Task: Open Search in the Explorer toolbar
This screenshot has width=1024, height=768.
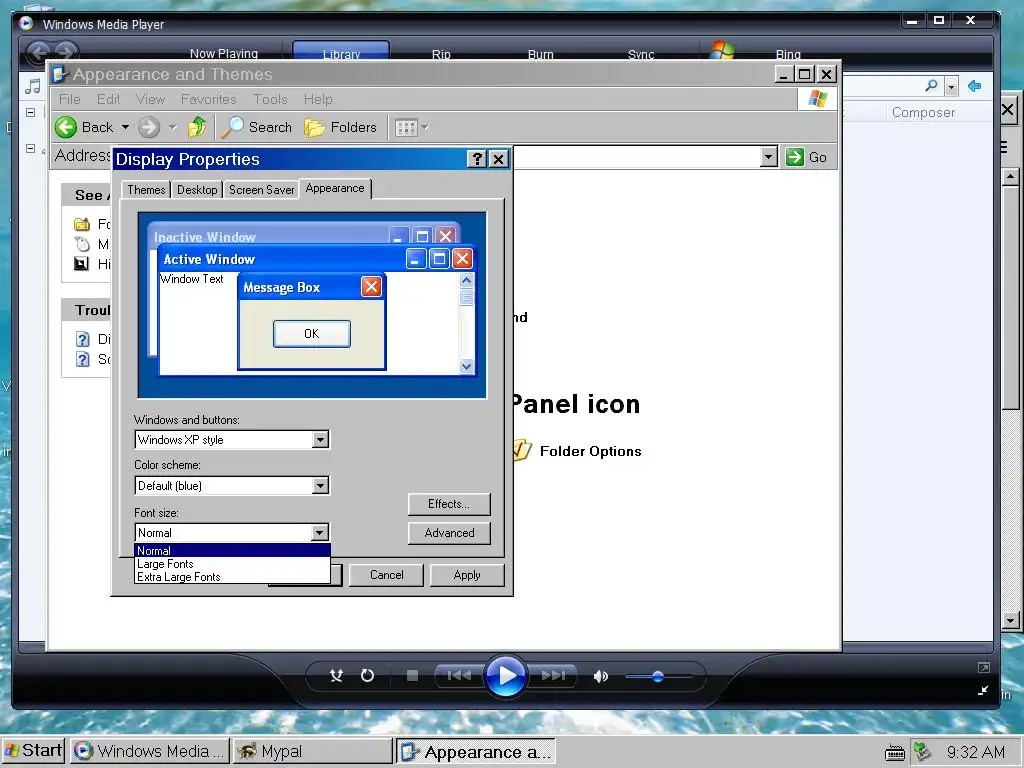Action: [256, 127]
